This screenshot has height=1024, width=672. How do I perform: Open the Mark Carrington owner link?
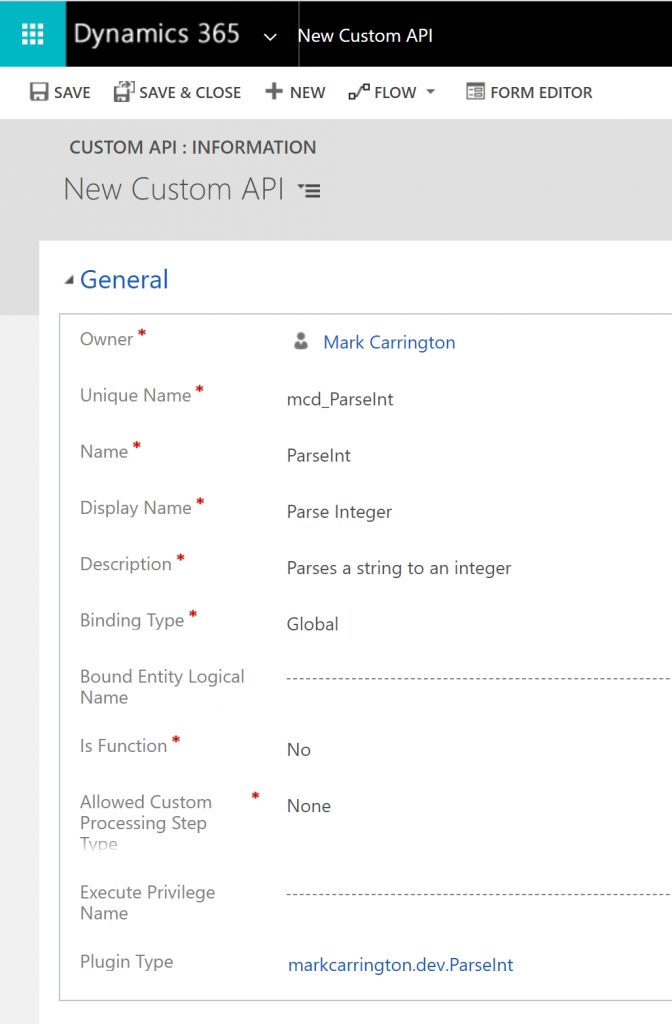point(389,342)
